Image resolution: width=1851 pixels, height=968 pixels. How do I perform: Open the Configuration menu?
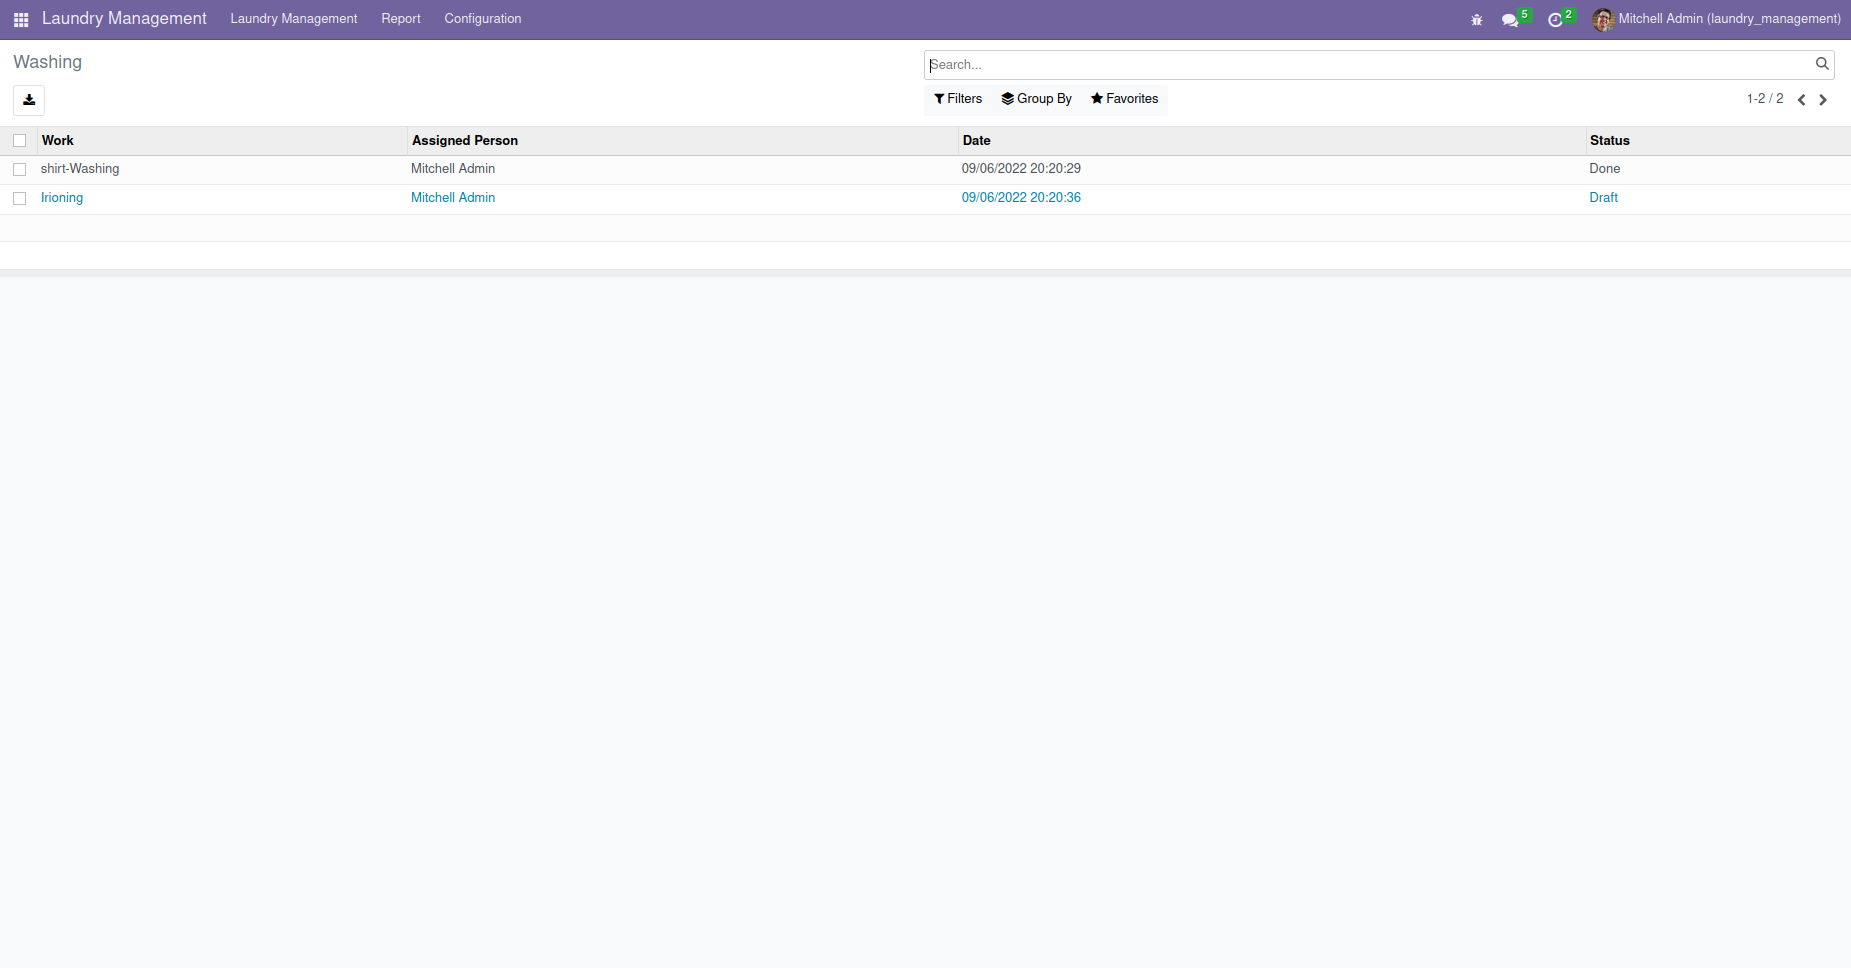click(x=483, y=19)
